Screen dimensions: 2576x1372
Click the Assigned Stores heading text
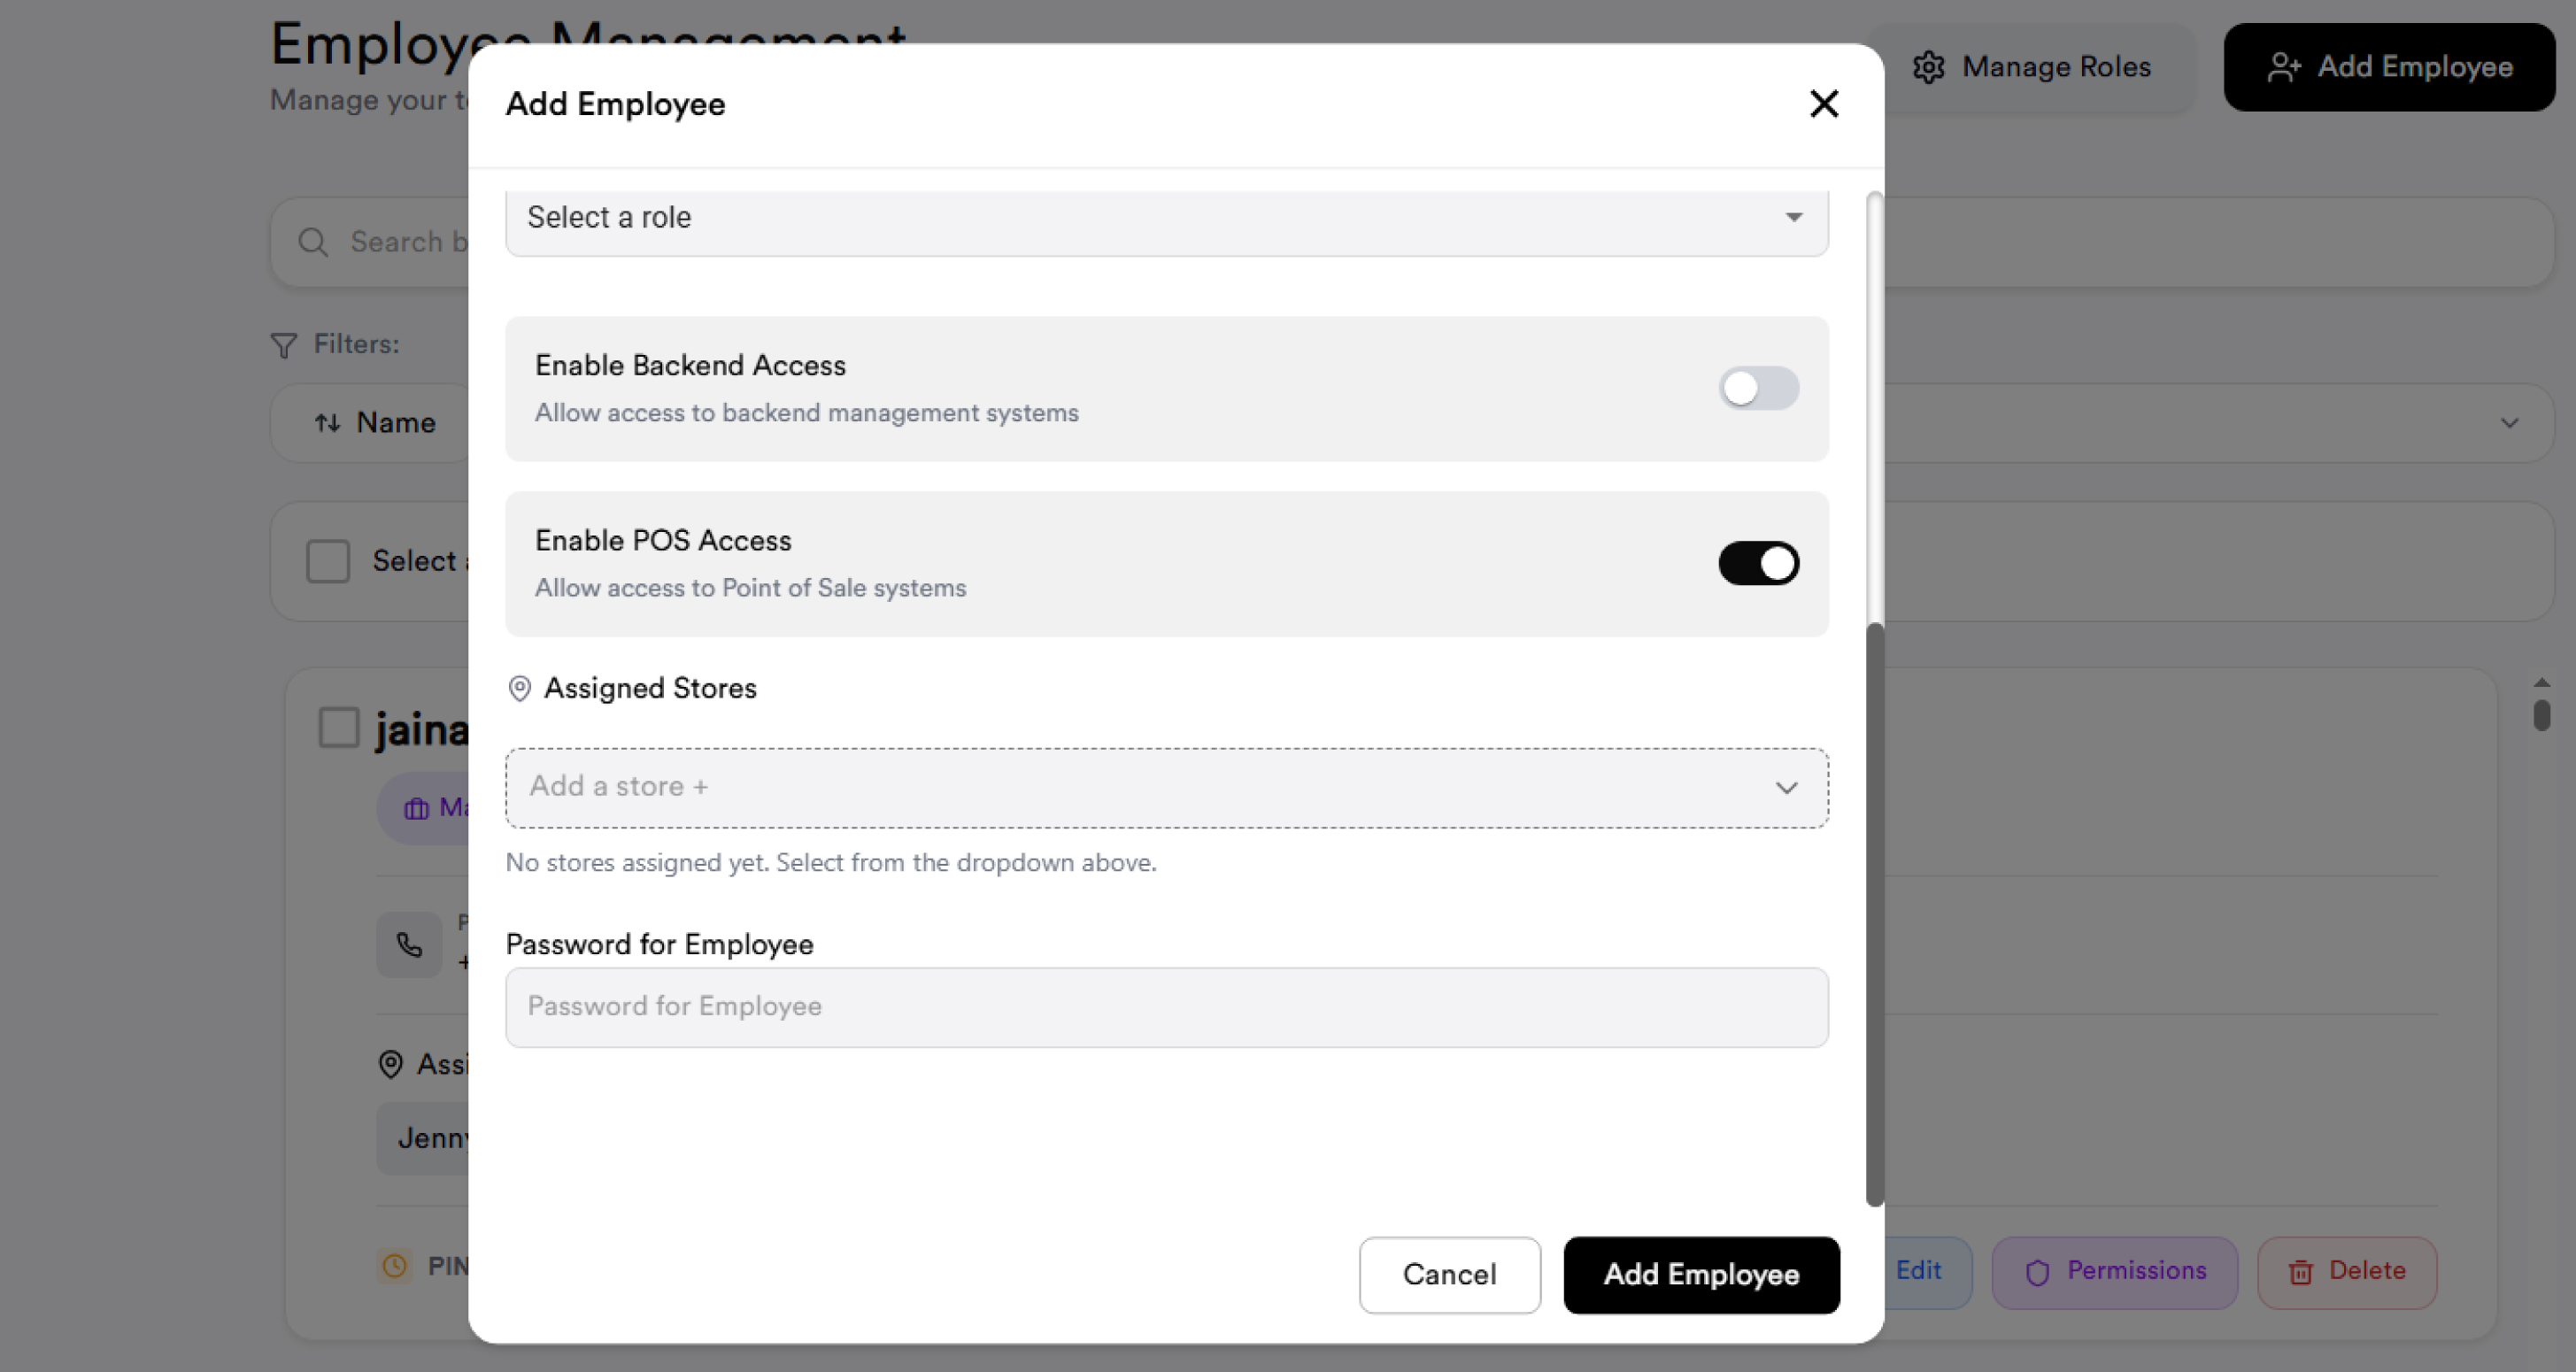point(650,688)
